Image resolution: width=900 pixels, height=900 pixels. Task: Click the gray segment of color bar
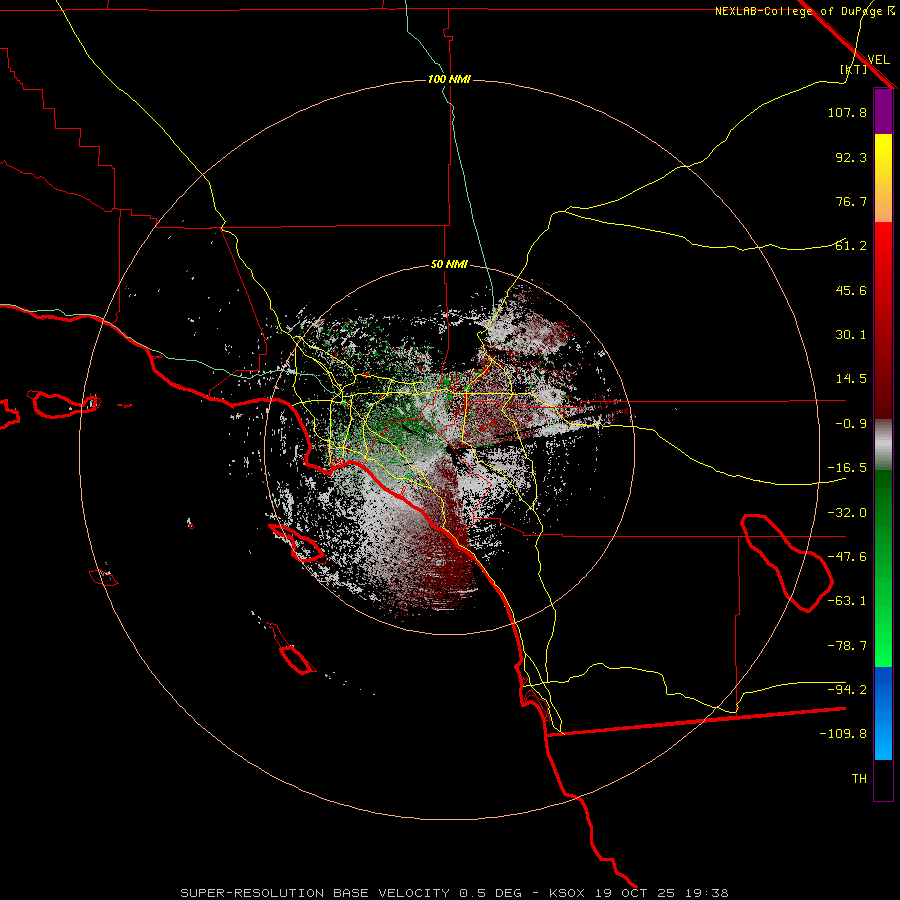click(883, 444)
